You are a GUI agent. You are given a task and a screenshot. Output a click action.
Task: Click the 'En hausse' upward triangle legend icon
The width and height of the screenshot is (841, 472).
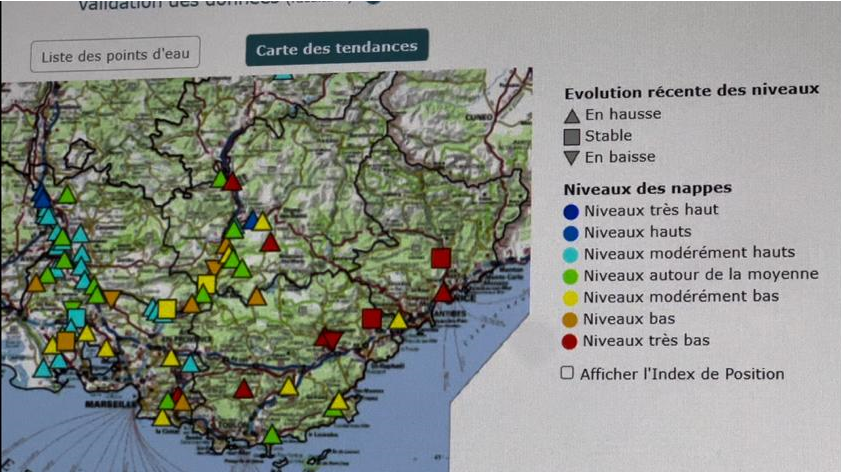(x=572, y=115)
